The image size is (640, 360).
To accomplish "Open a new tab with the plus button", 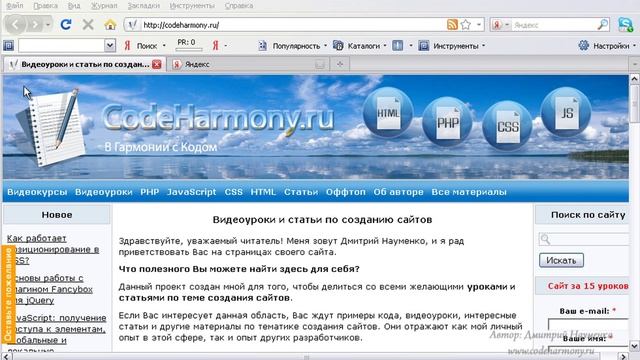I will pos(340,64).
